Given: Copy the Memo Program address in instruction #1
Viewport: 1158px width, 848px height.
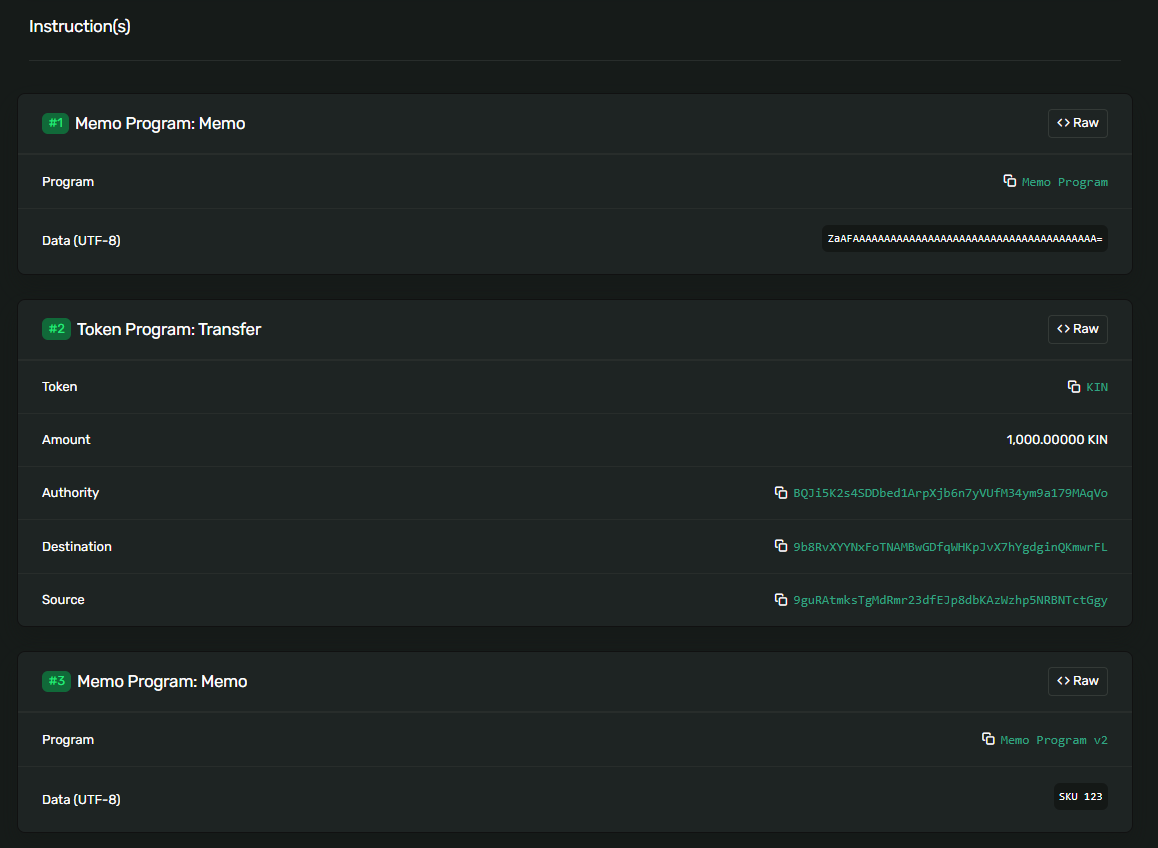Looking at the screenshot, I should coord(1010,181).
